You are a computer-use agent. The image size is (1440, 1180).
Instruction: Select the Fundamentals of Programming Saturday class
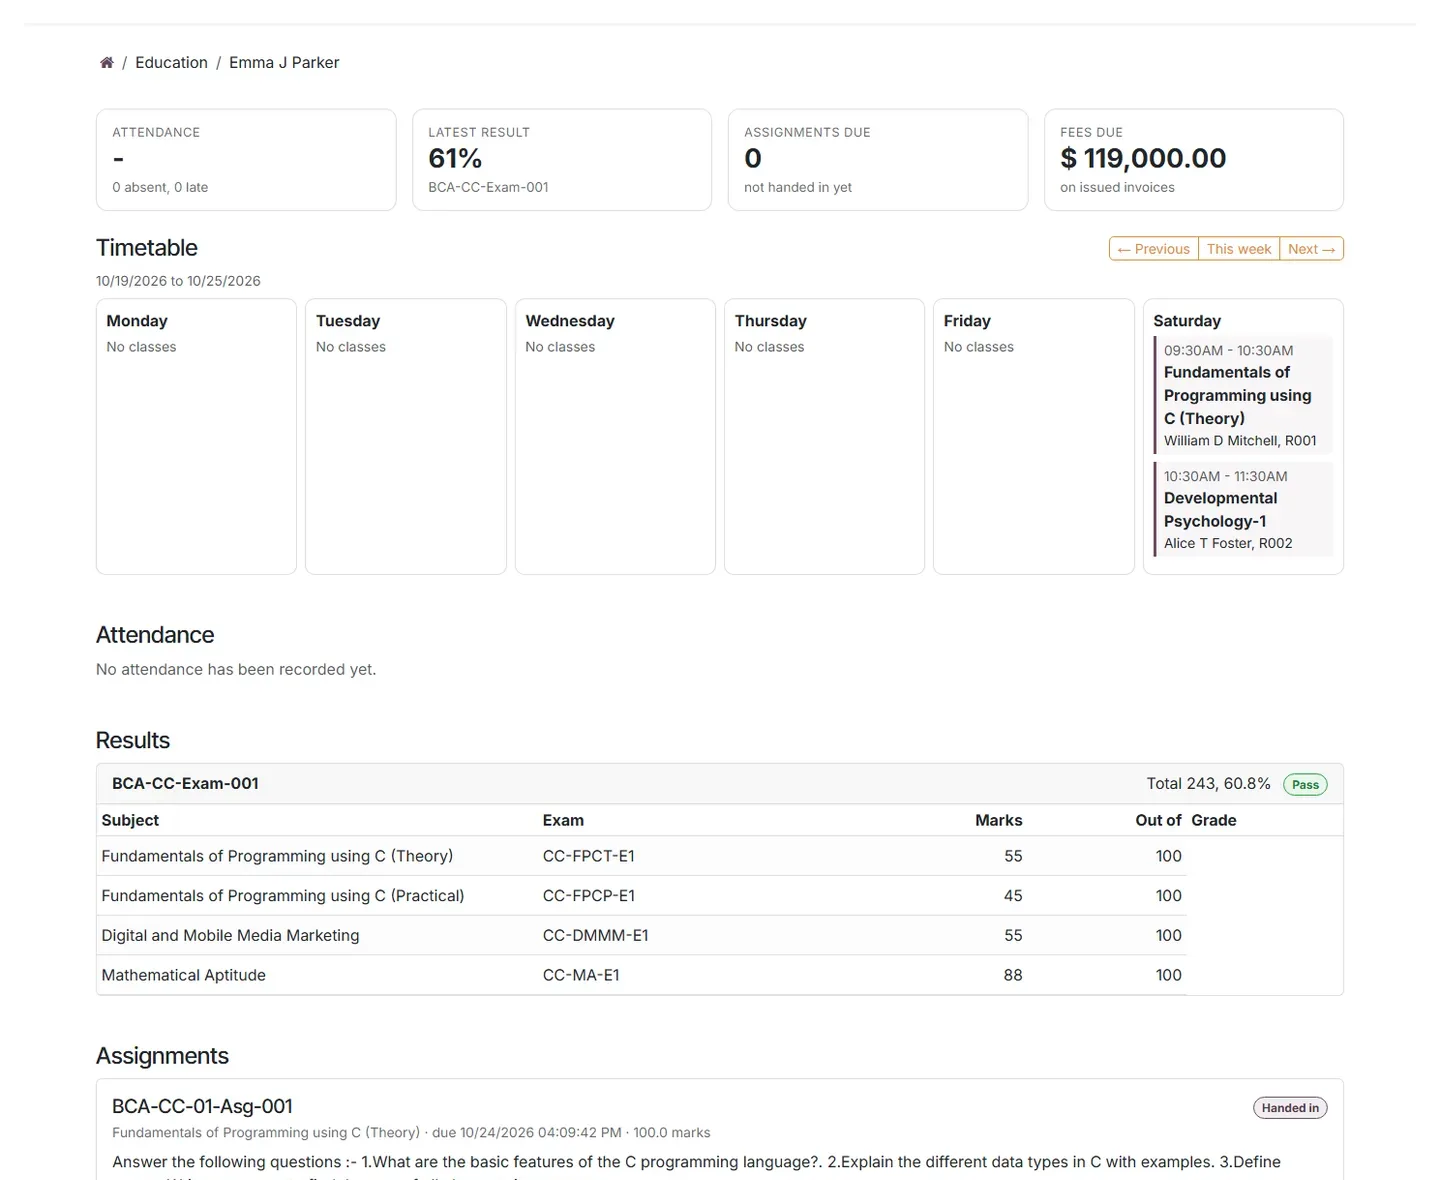click(1243, 395)
